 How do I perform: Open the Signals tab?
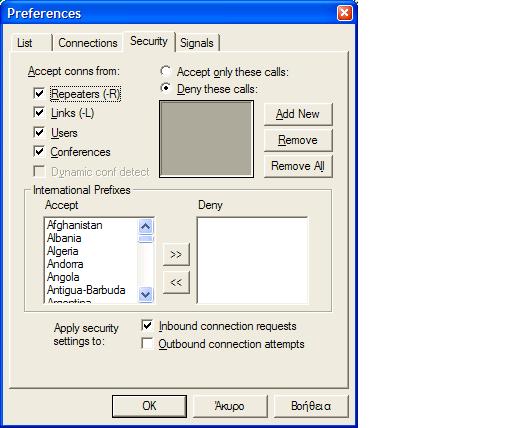197,43
